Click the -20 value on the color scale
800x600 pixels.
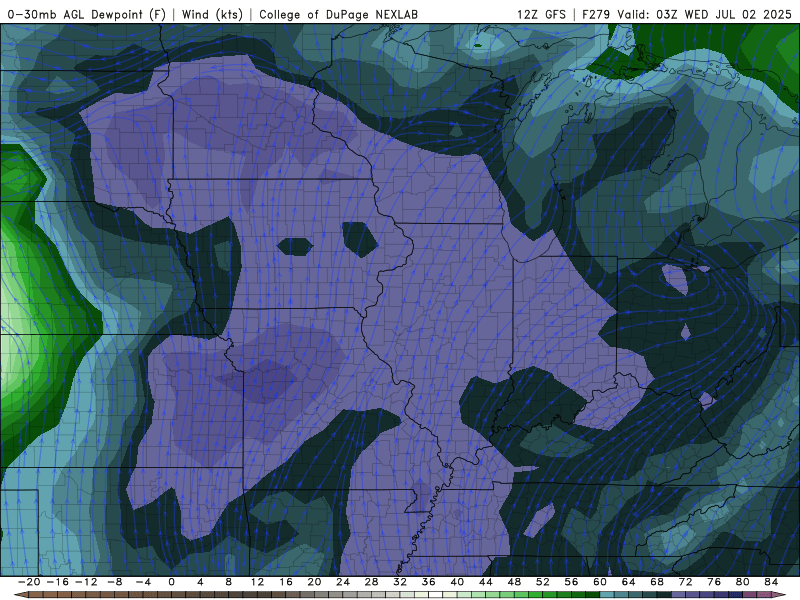coord(29,582)
